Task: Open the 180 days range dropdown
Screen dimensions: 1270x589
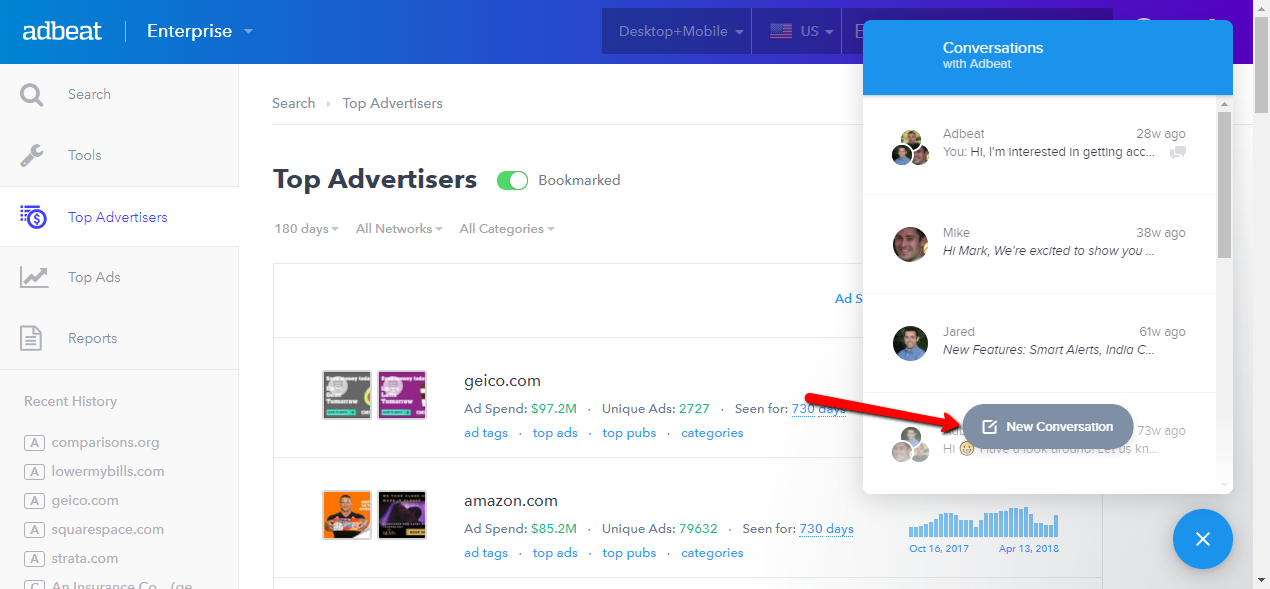Action: 306,229
